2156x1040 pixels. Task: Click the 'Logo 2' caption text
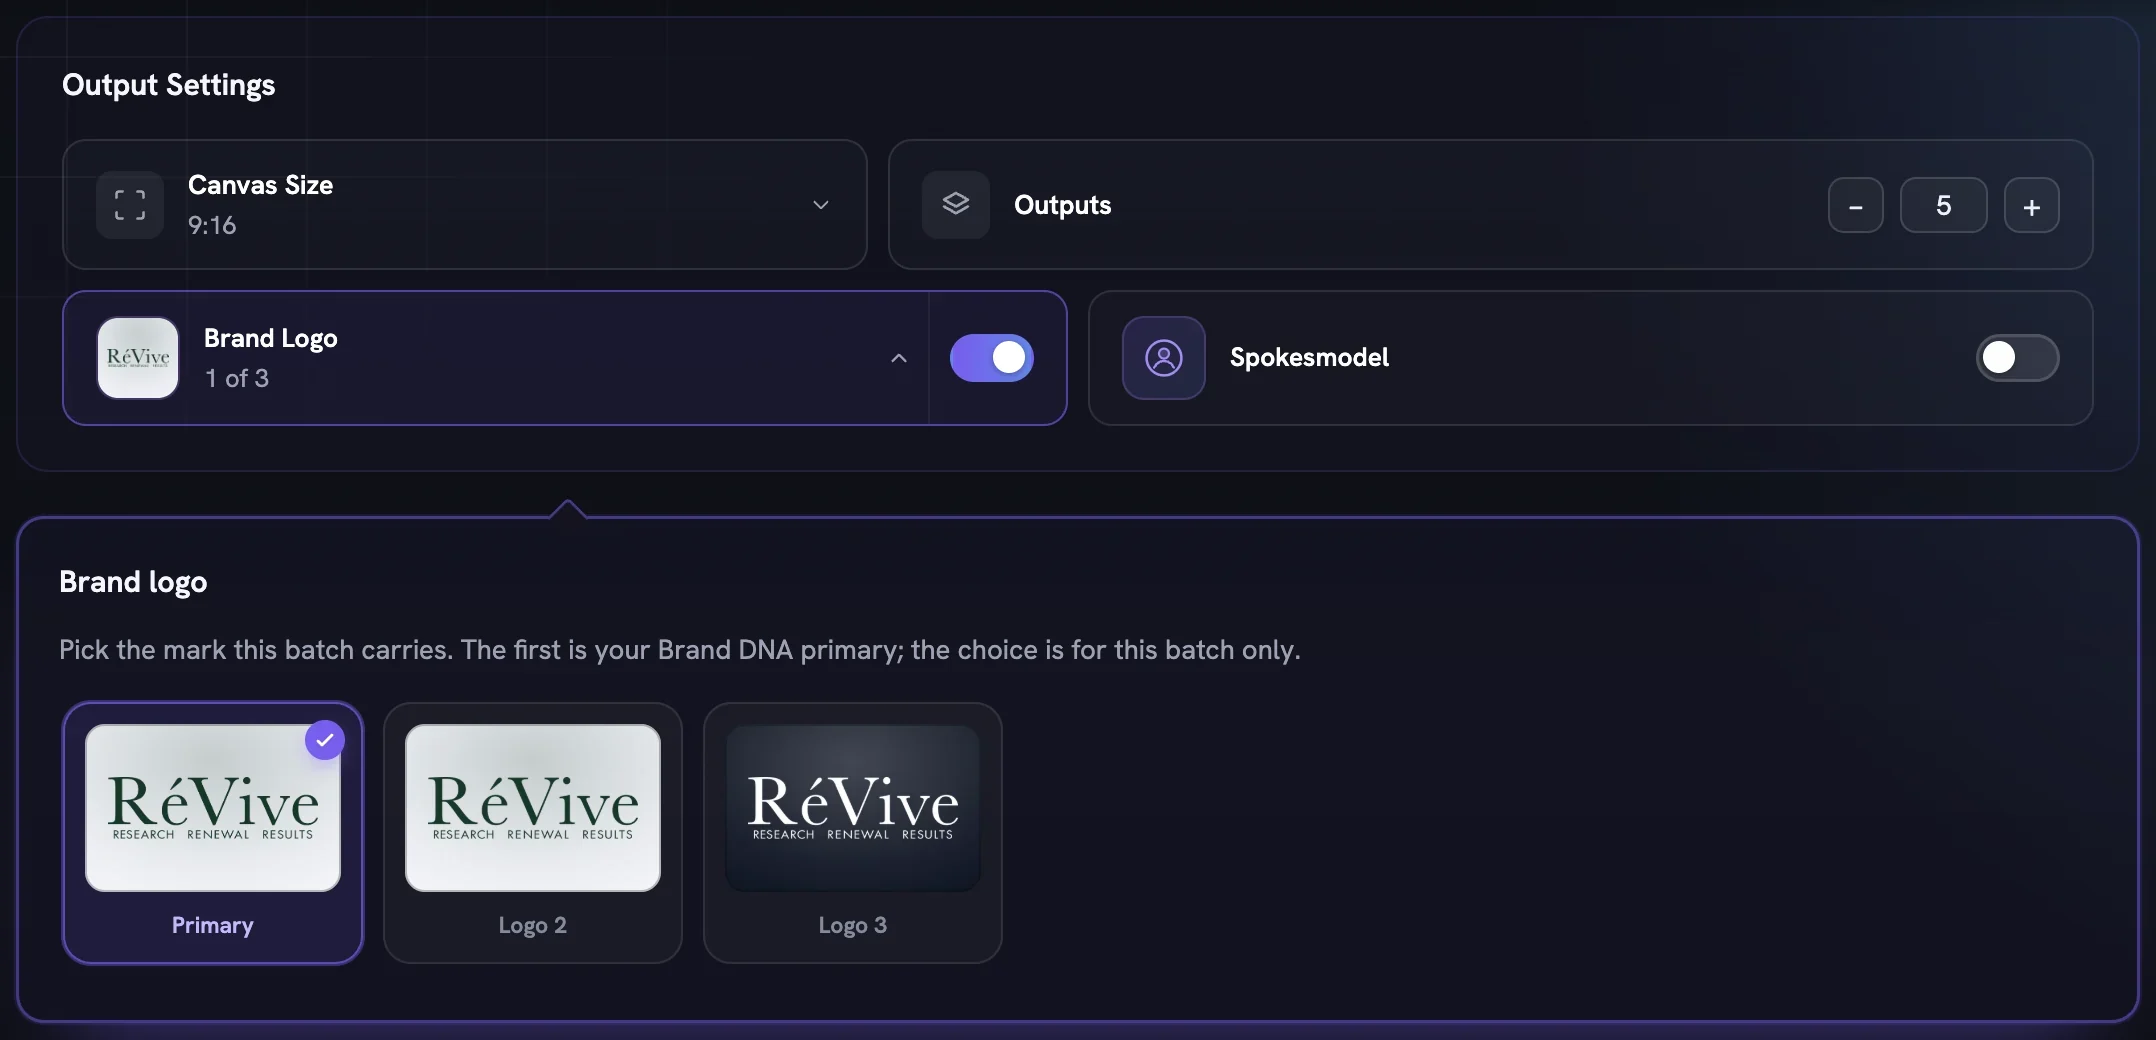pos(533,926)
